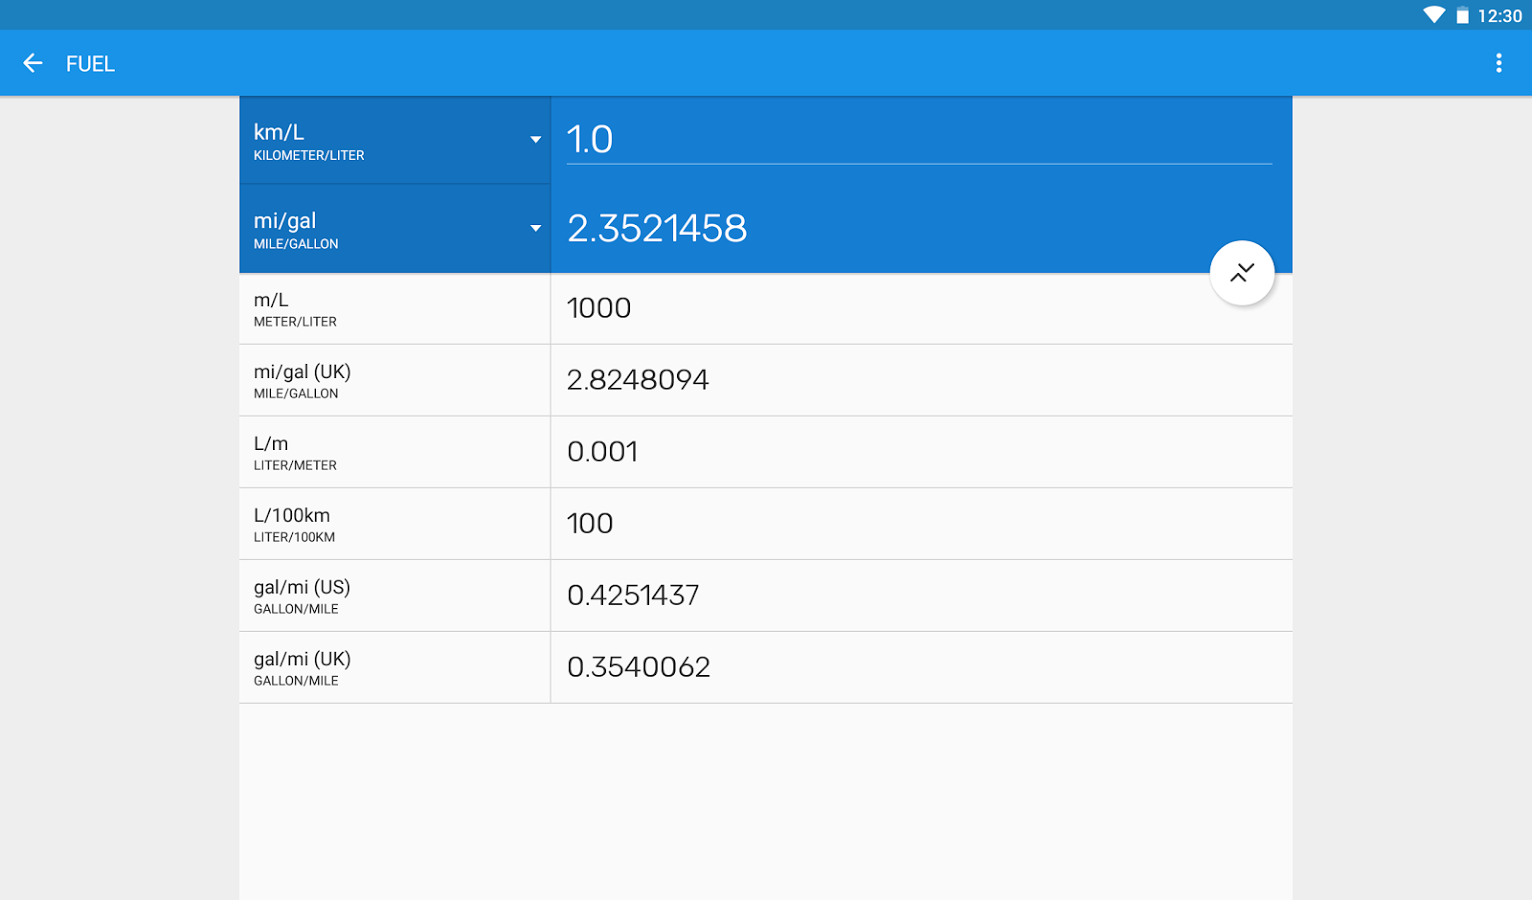Open the overflow menu with three dots
1532x900 pixels.
click(x=1498, y=62)
